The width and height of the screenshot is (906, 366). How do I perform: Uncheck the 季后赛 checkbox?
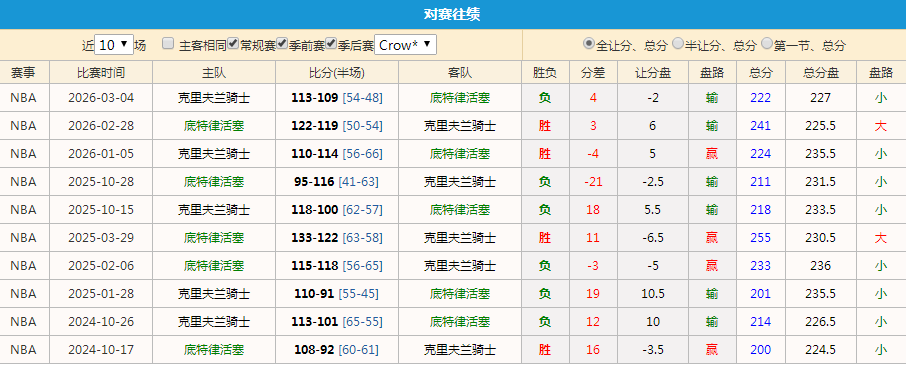pyautogui.click(x=331, y=43)
